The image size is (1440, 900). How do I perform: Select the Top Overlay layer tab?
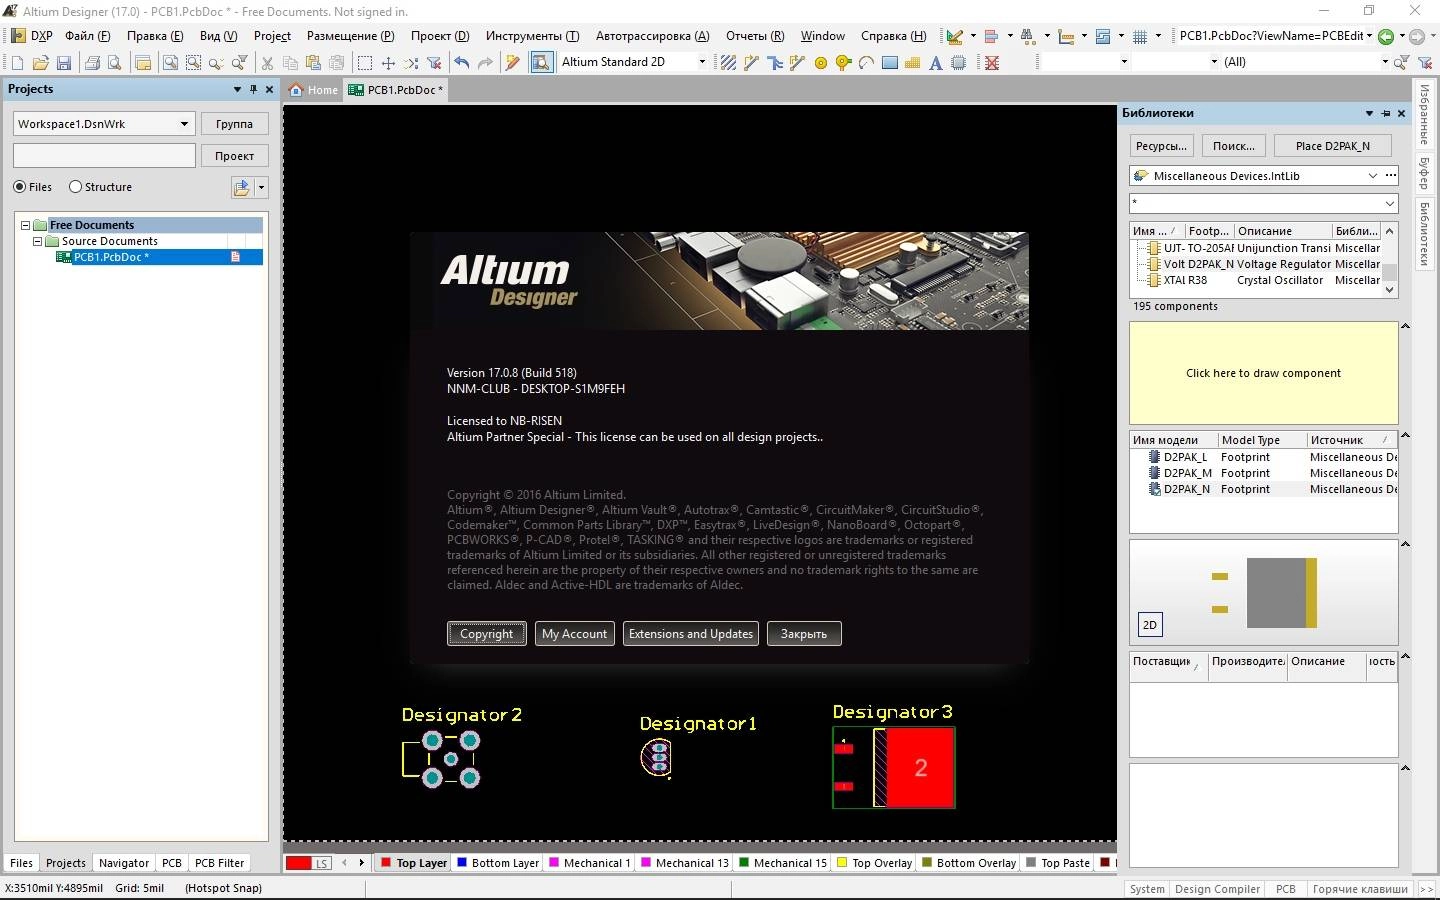[875, 863]
